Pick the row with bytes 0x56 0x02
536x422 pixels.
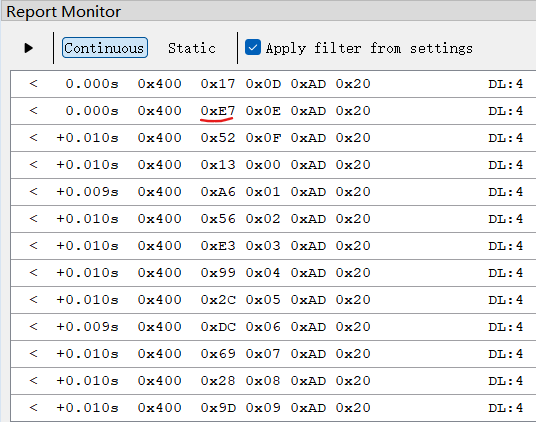(273, 219)
